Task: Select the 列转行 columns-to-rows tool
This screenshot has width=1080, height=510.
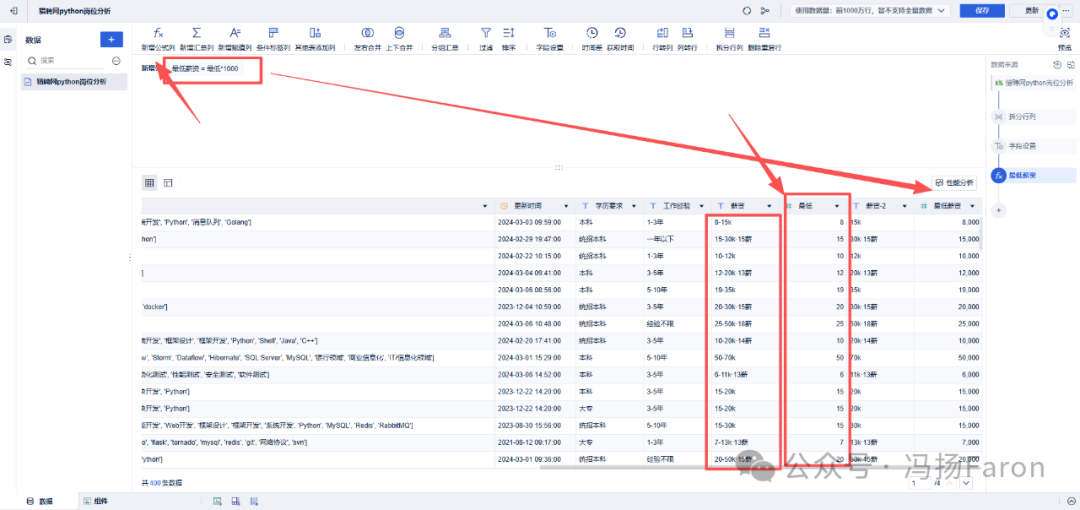Action: tap(687, 39)
